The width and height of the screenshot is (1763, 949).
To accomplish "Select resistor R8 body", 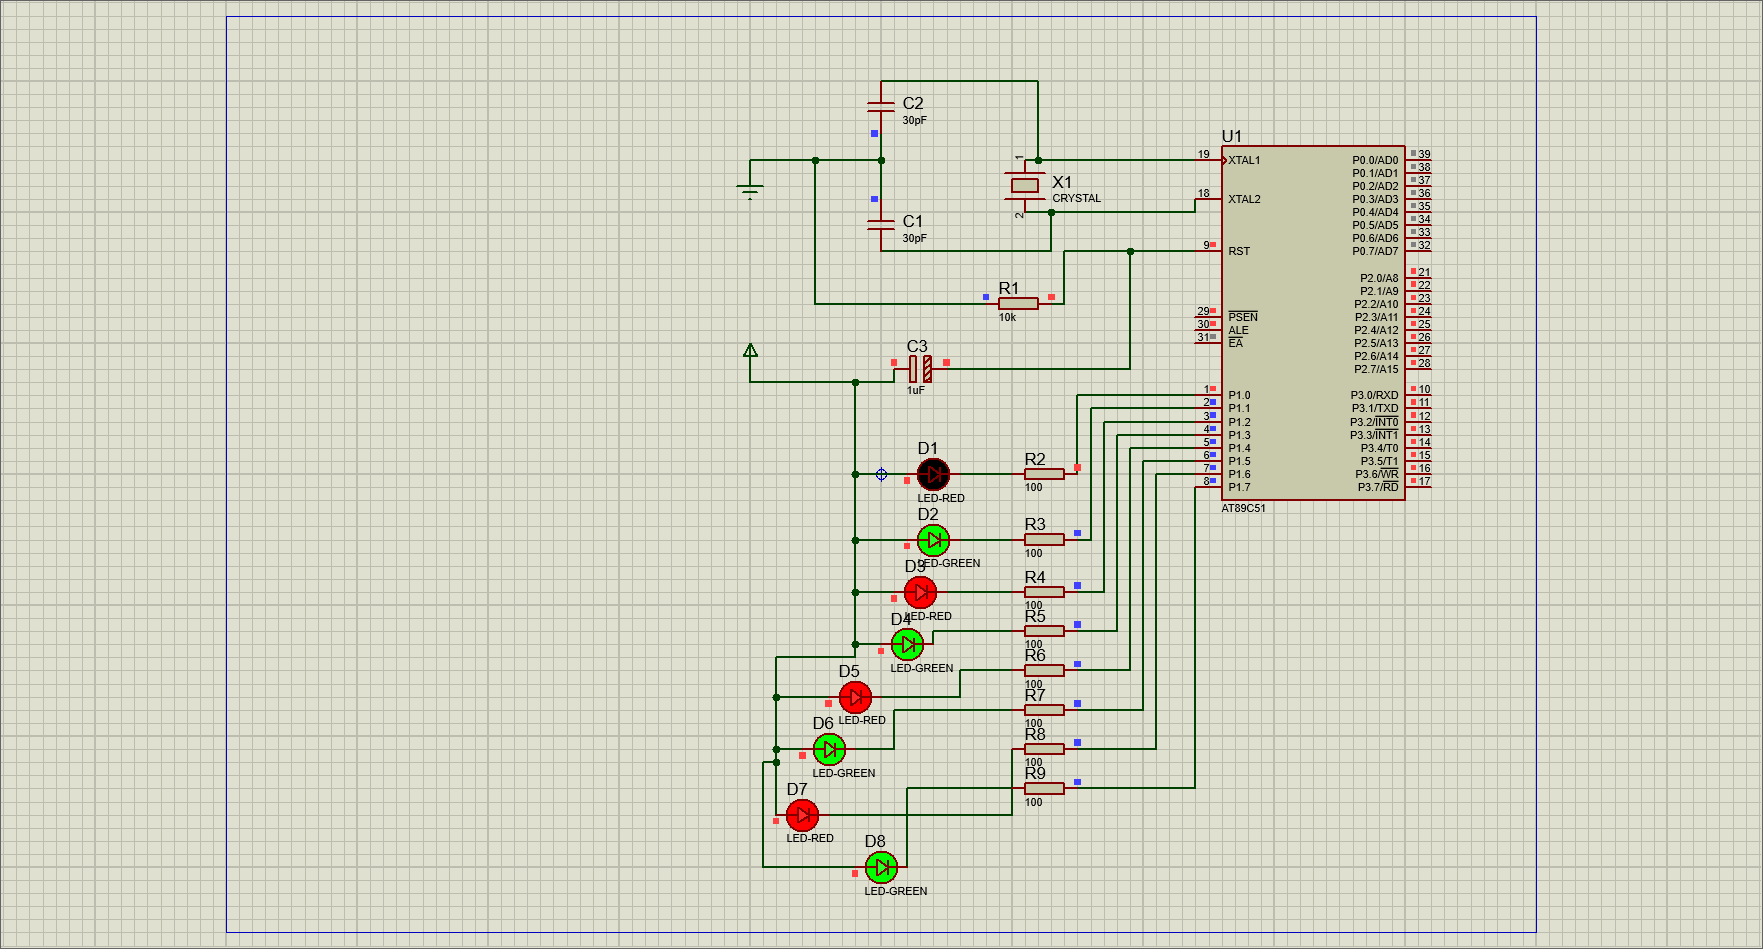I will (x=1044, y=749).
